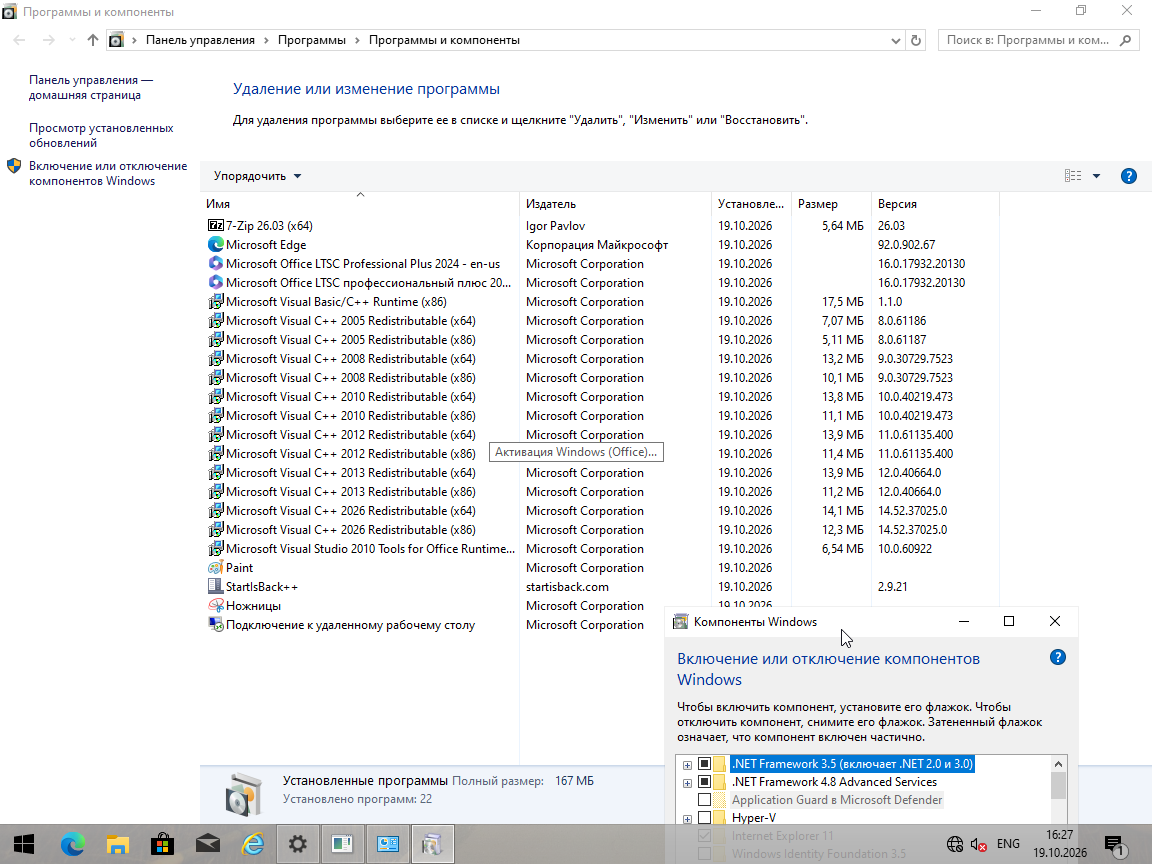Open the blue help icon in Programs window toolbar
1152x864 pixels.
[1128, 176]
